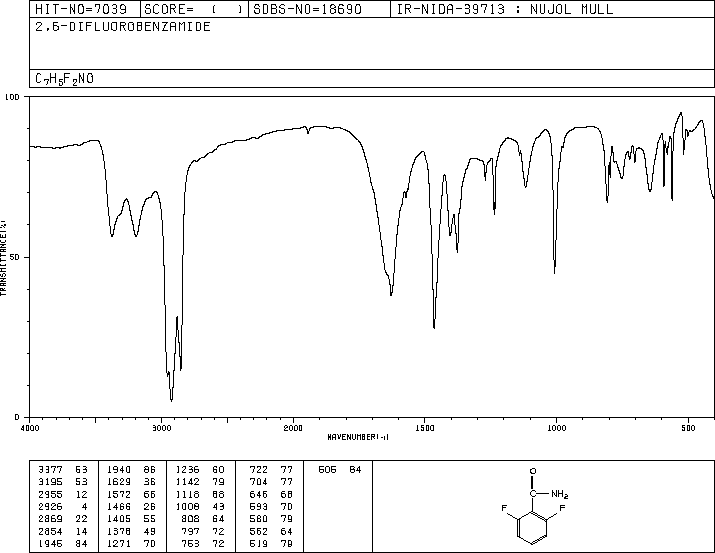
Task: Click the carbonyl O atom in the structure
Action: [533, 471]
